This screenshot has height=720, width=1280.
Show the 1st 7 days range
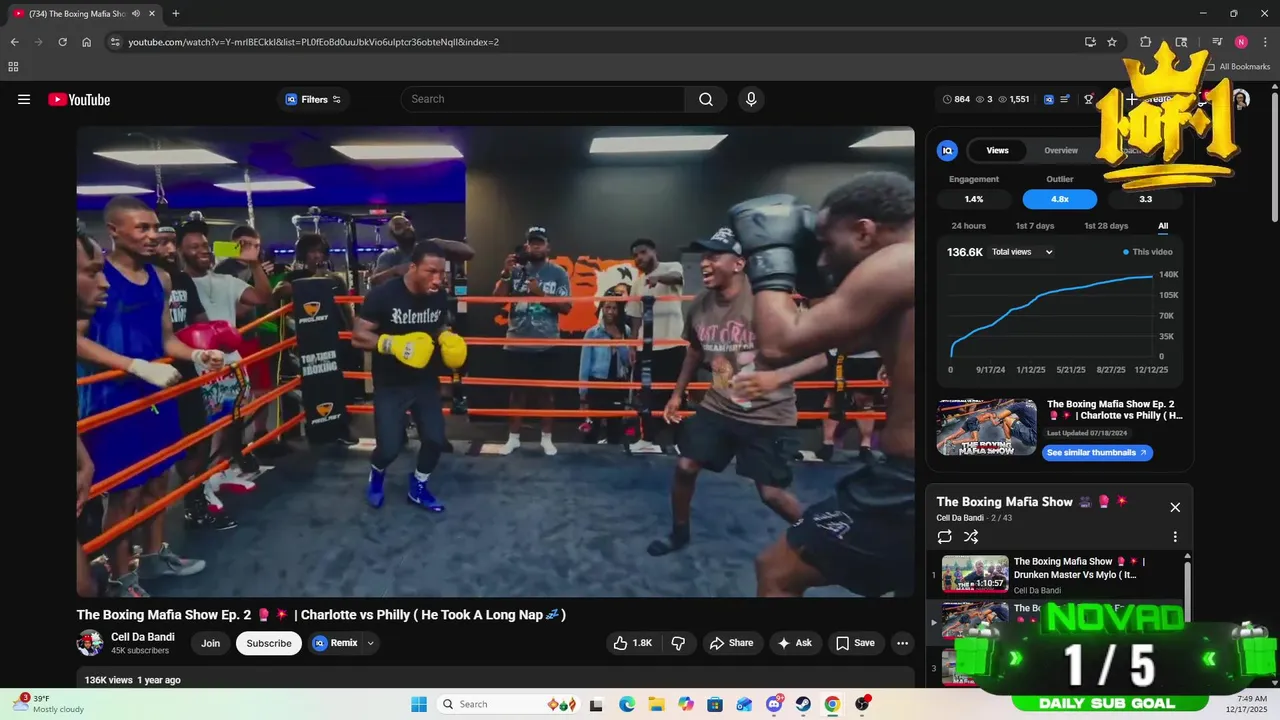click(1035, 226)
